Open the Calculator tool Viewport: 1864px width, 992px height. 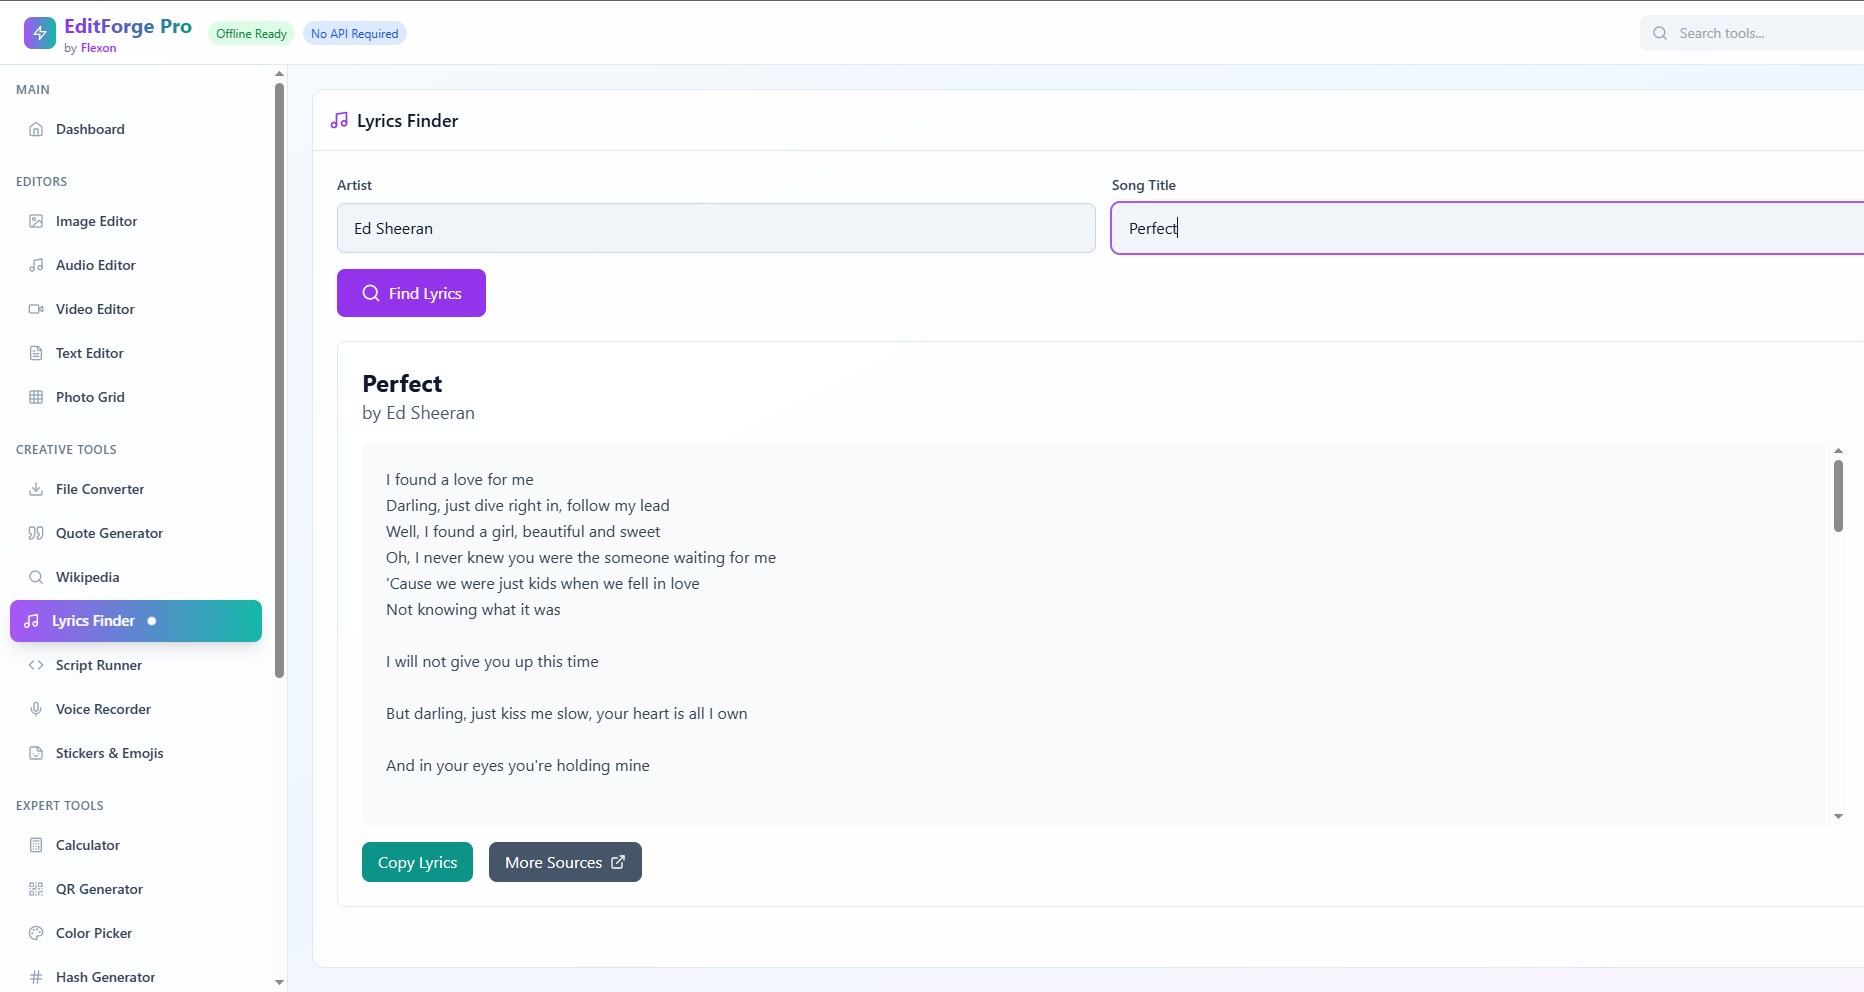coord(136,845)
